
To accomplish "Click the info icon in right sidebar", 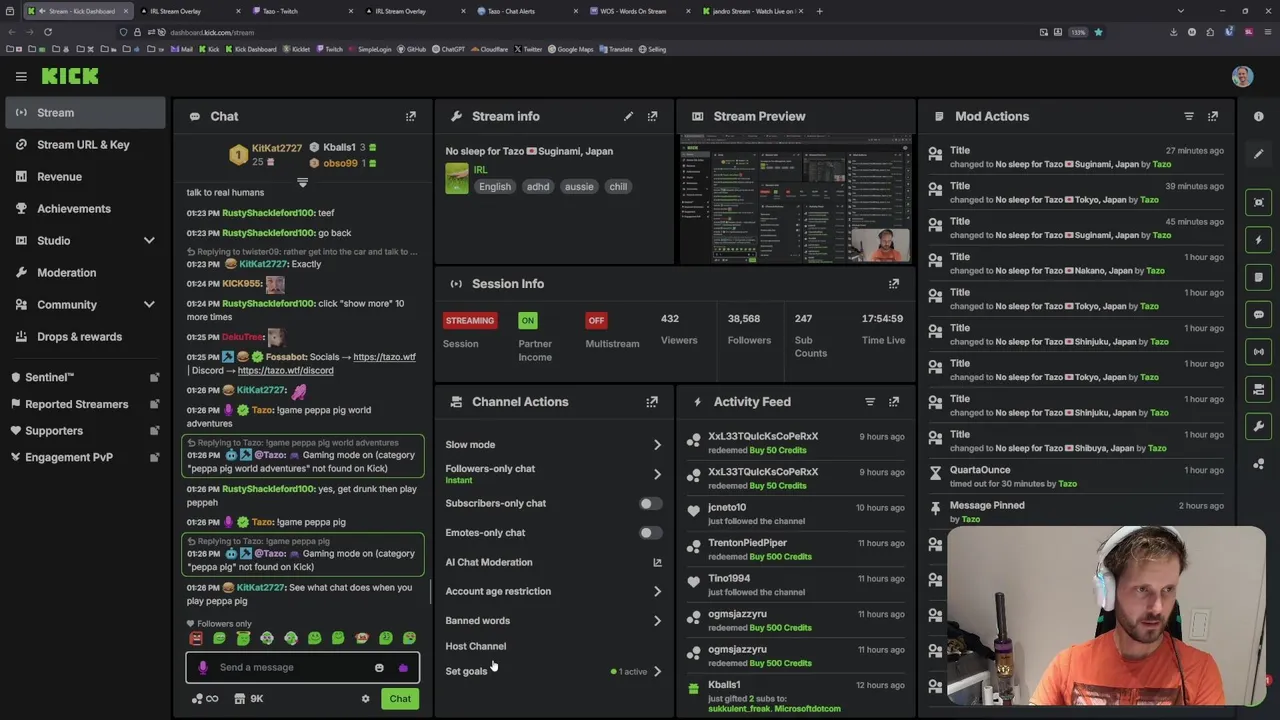I will coord(1259,116).
